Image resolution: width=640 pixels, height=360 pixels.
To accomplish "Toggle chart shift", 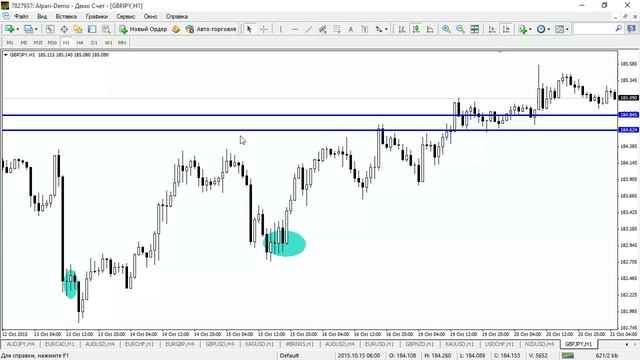I will [506, 29].
